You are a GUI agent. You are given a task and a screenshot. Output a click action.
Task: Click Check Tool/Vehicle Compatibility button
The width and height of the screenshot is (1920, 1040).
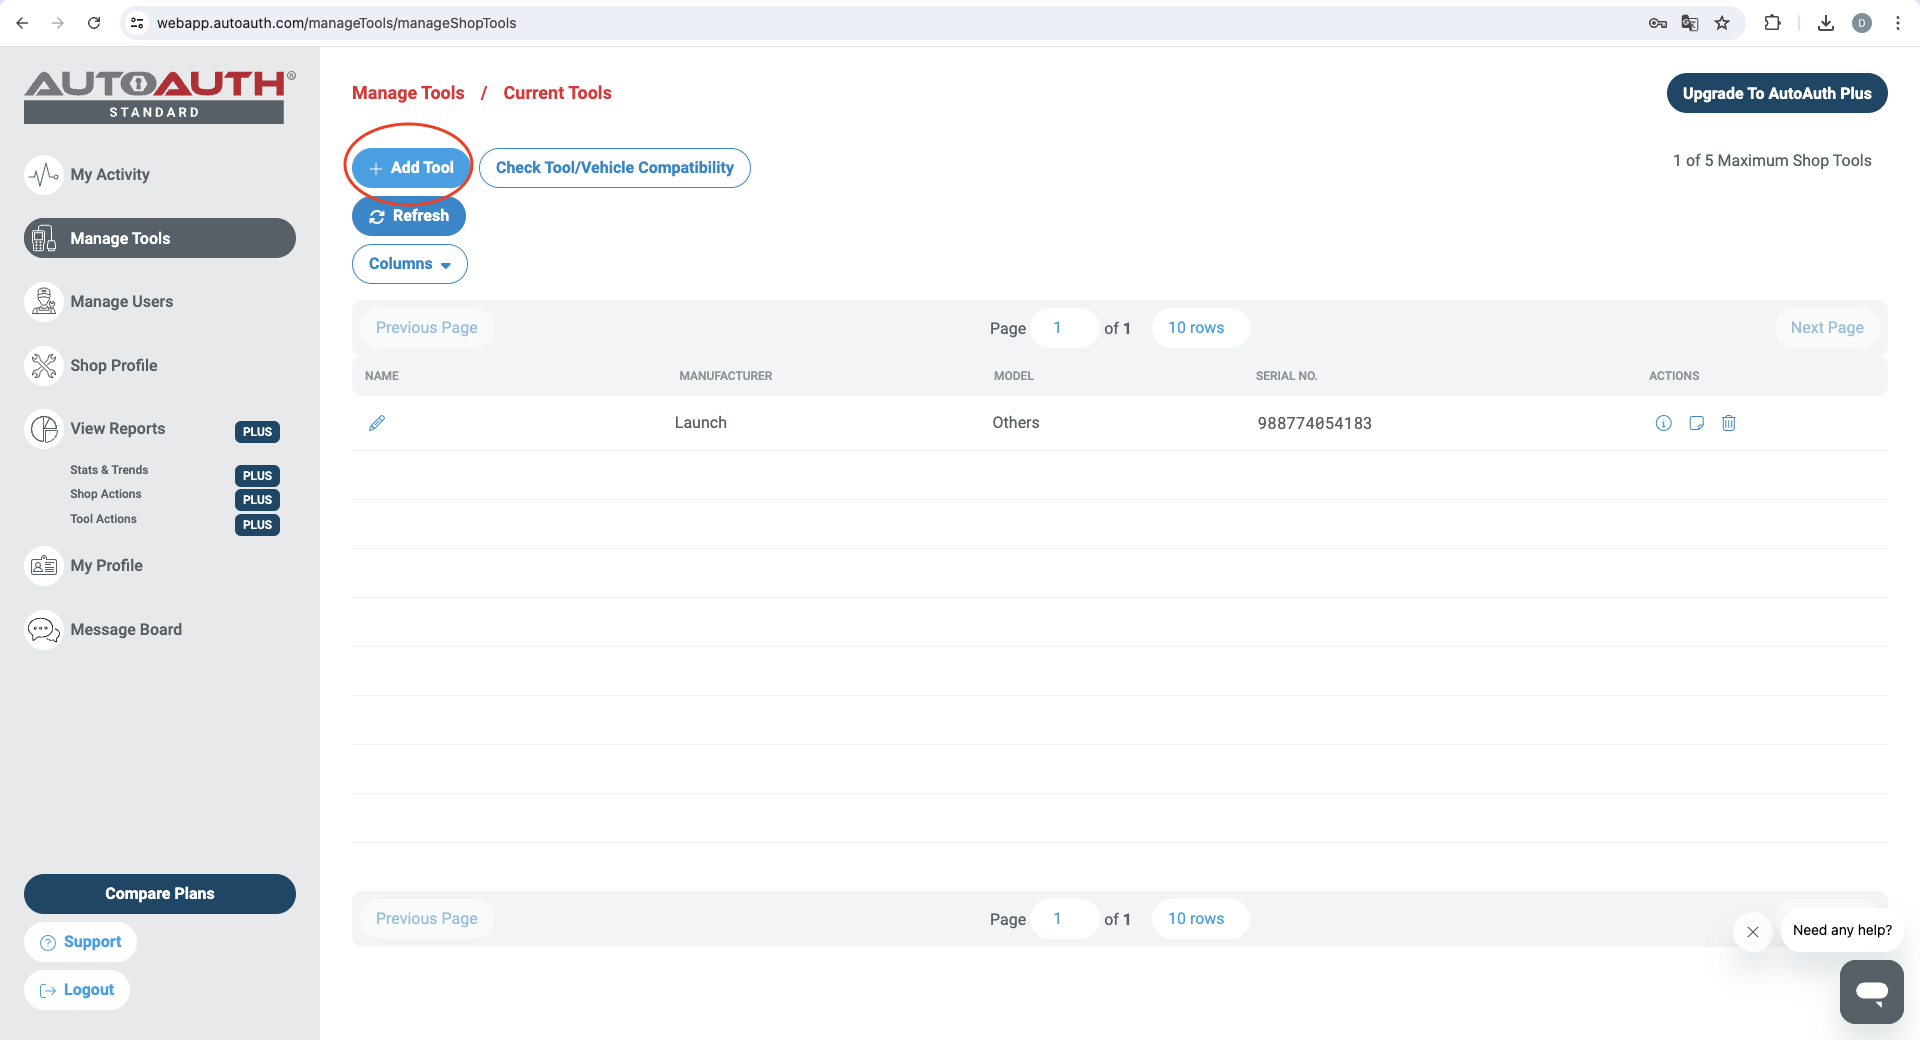click(614, 168)
